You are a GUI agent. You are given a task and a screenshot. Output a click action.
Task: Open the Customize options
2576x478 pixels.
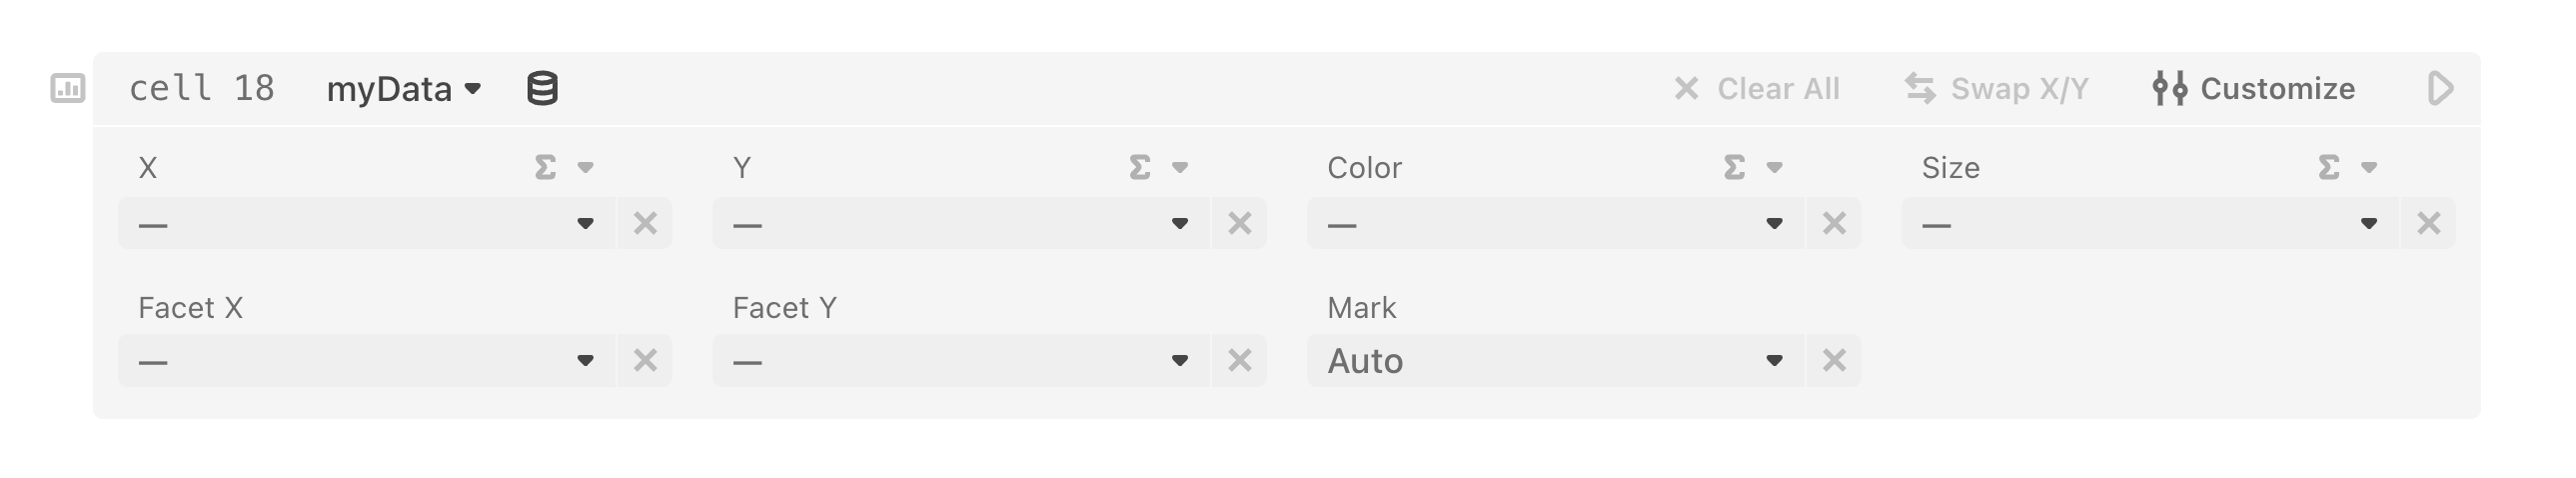[x=2254, y=88]
